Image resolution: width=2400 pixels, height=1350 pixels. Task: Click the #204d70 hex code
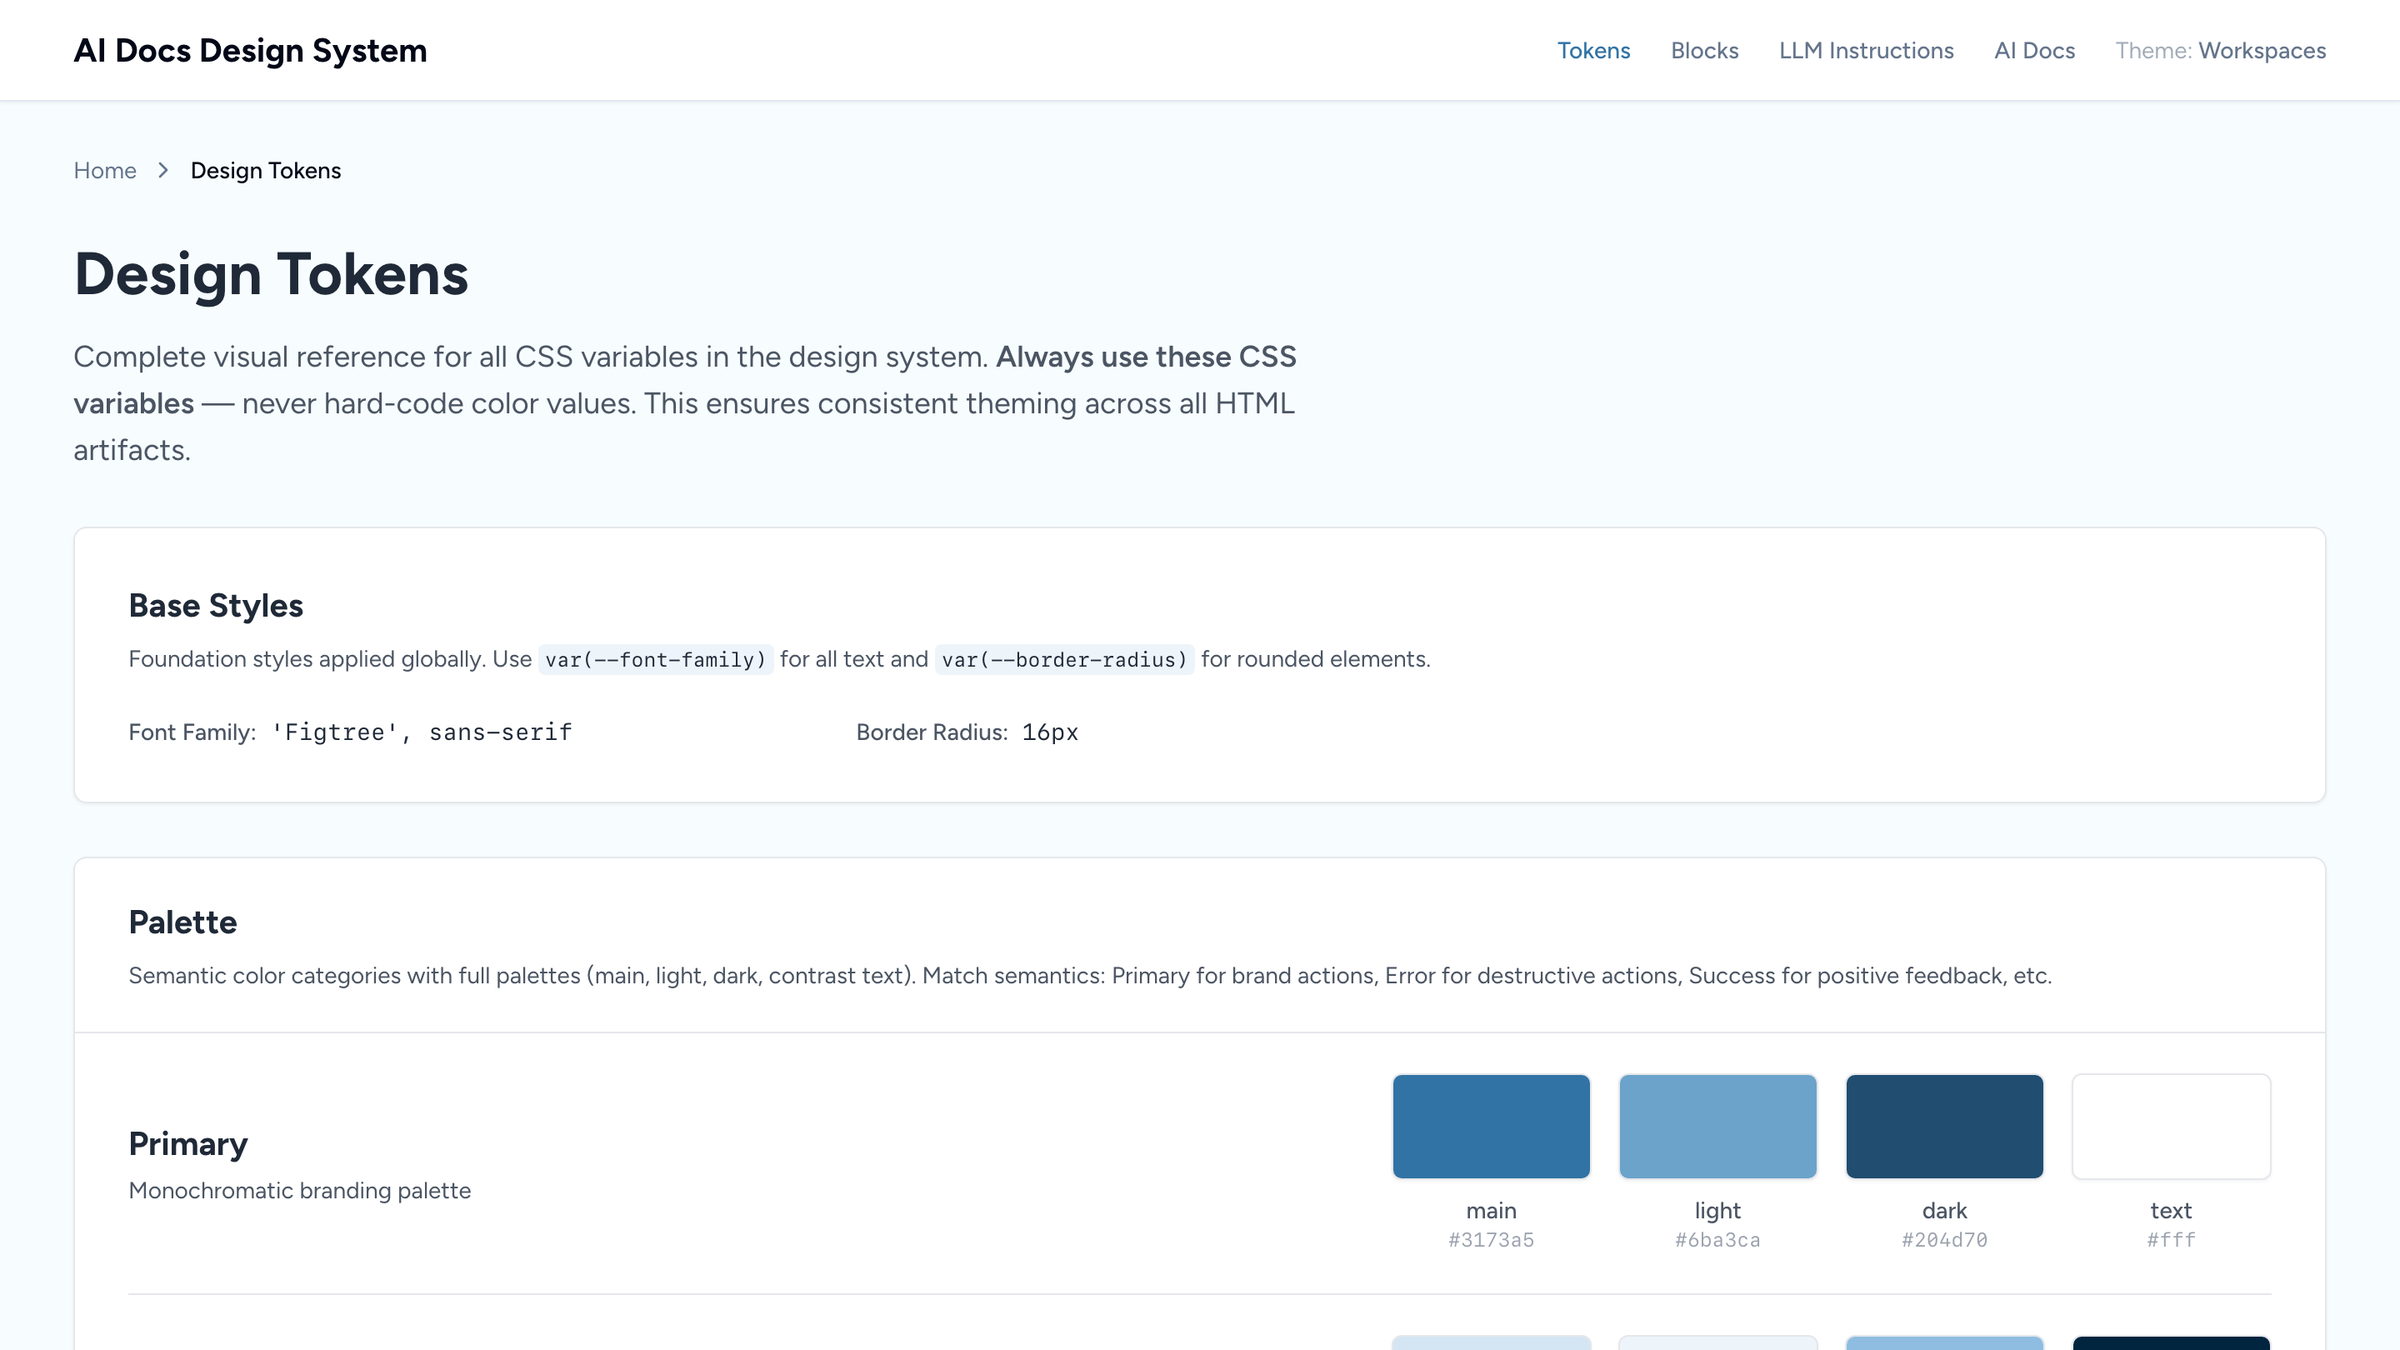(x=1944, y=1240)
